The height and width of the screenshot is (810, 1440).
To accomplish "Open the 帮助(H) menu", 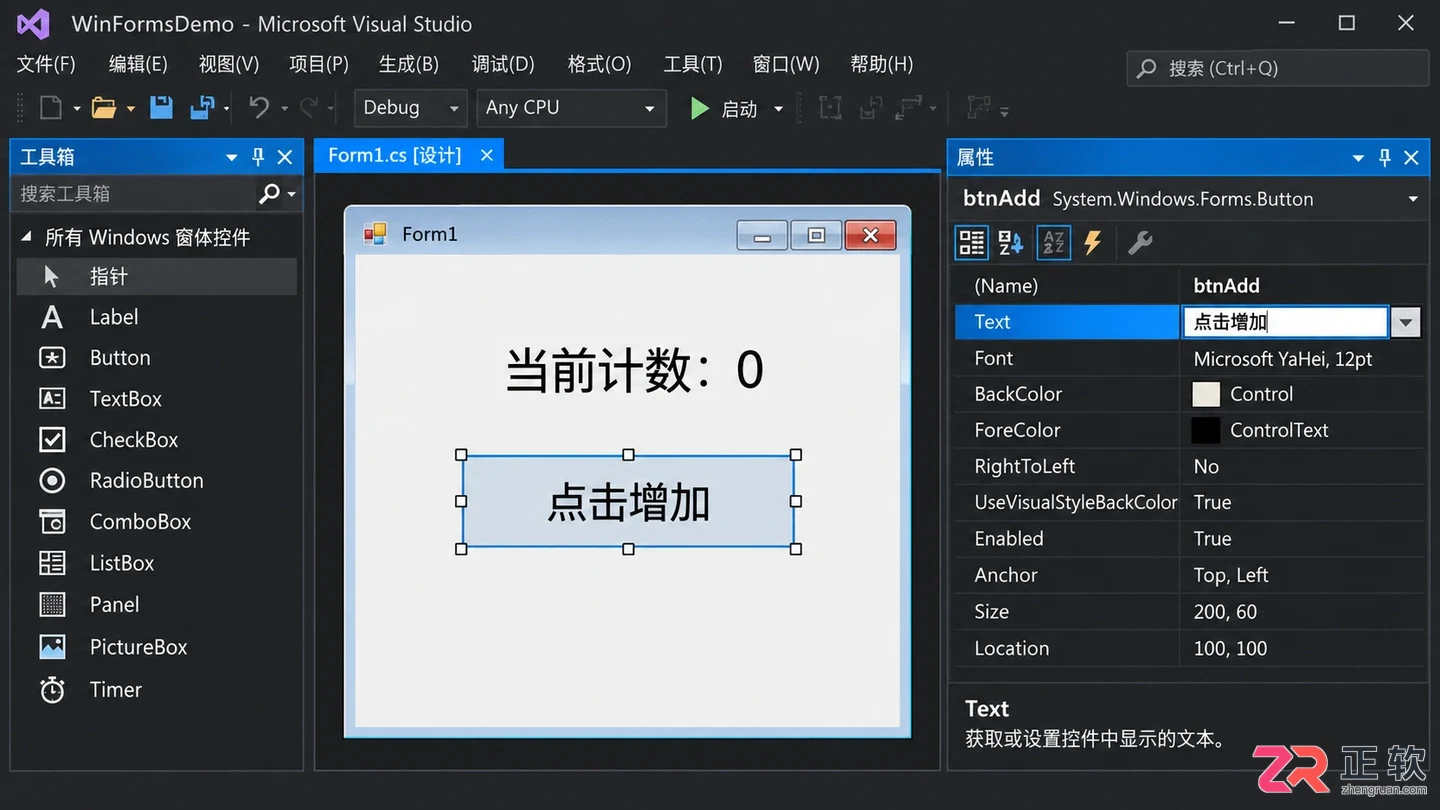I will (882, 64).
